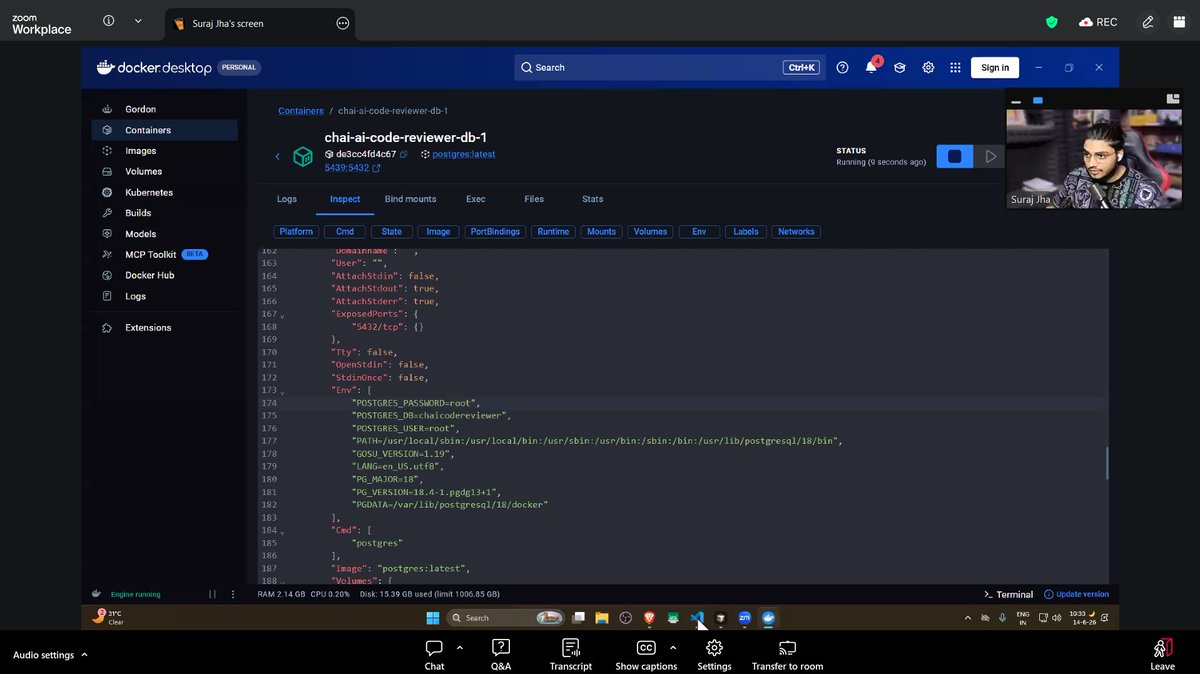Image resolution: width=1200 pixels, height=674 pixels.
Task: Switch to the container Logs tab
Action: (x=287, y=199)
